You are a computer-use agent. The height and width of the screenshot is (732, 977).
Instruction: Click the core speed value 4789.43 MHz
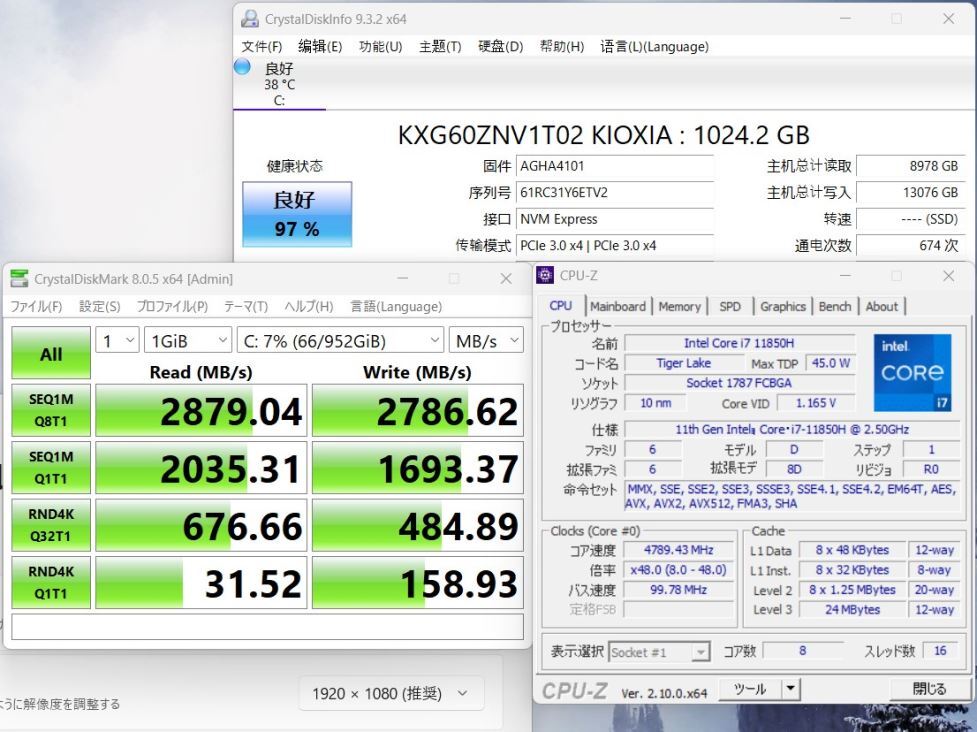679,550
